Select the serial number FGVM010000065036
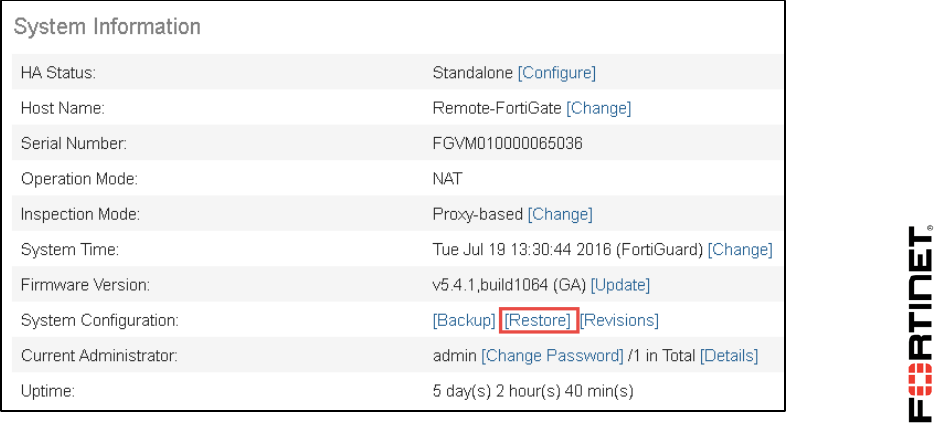 (x=507, y=144)
